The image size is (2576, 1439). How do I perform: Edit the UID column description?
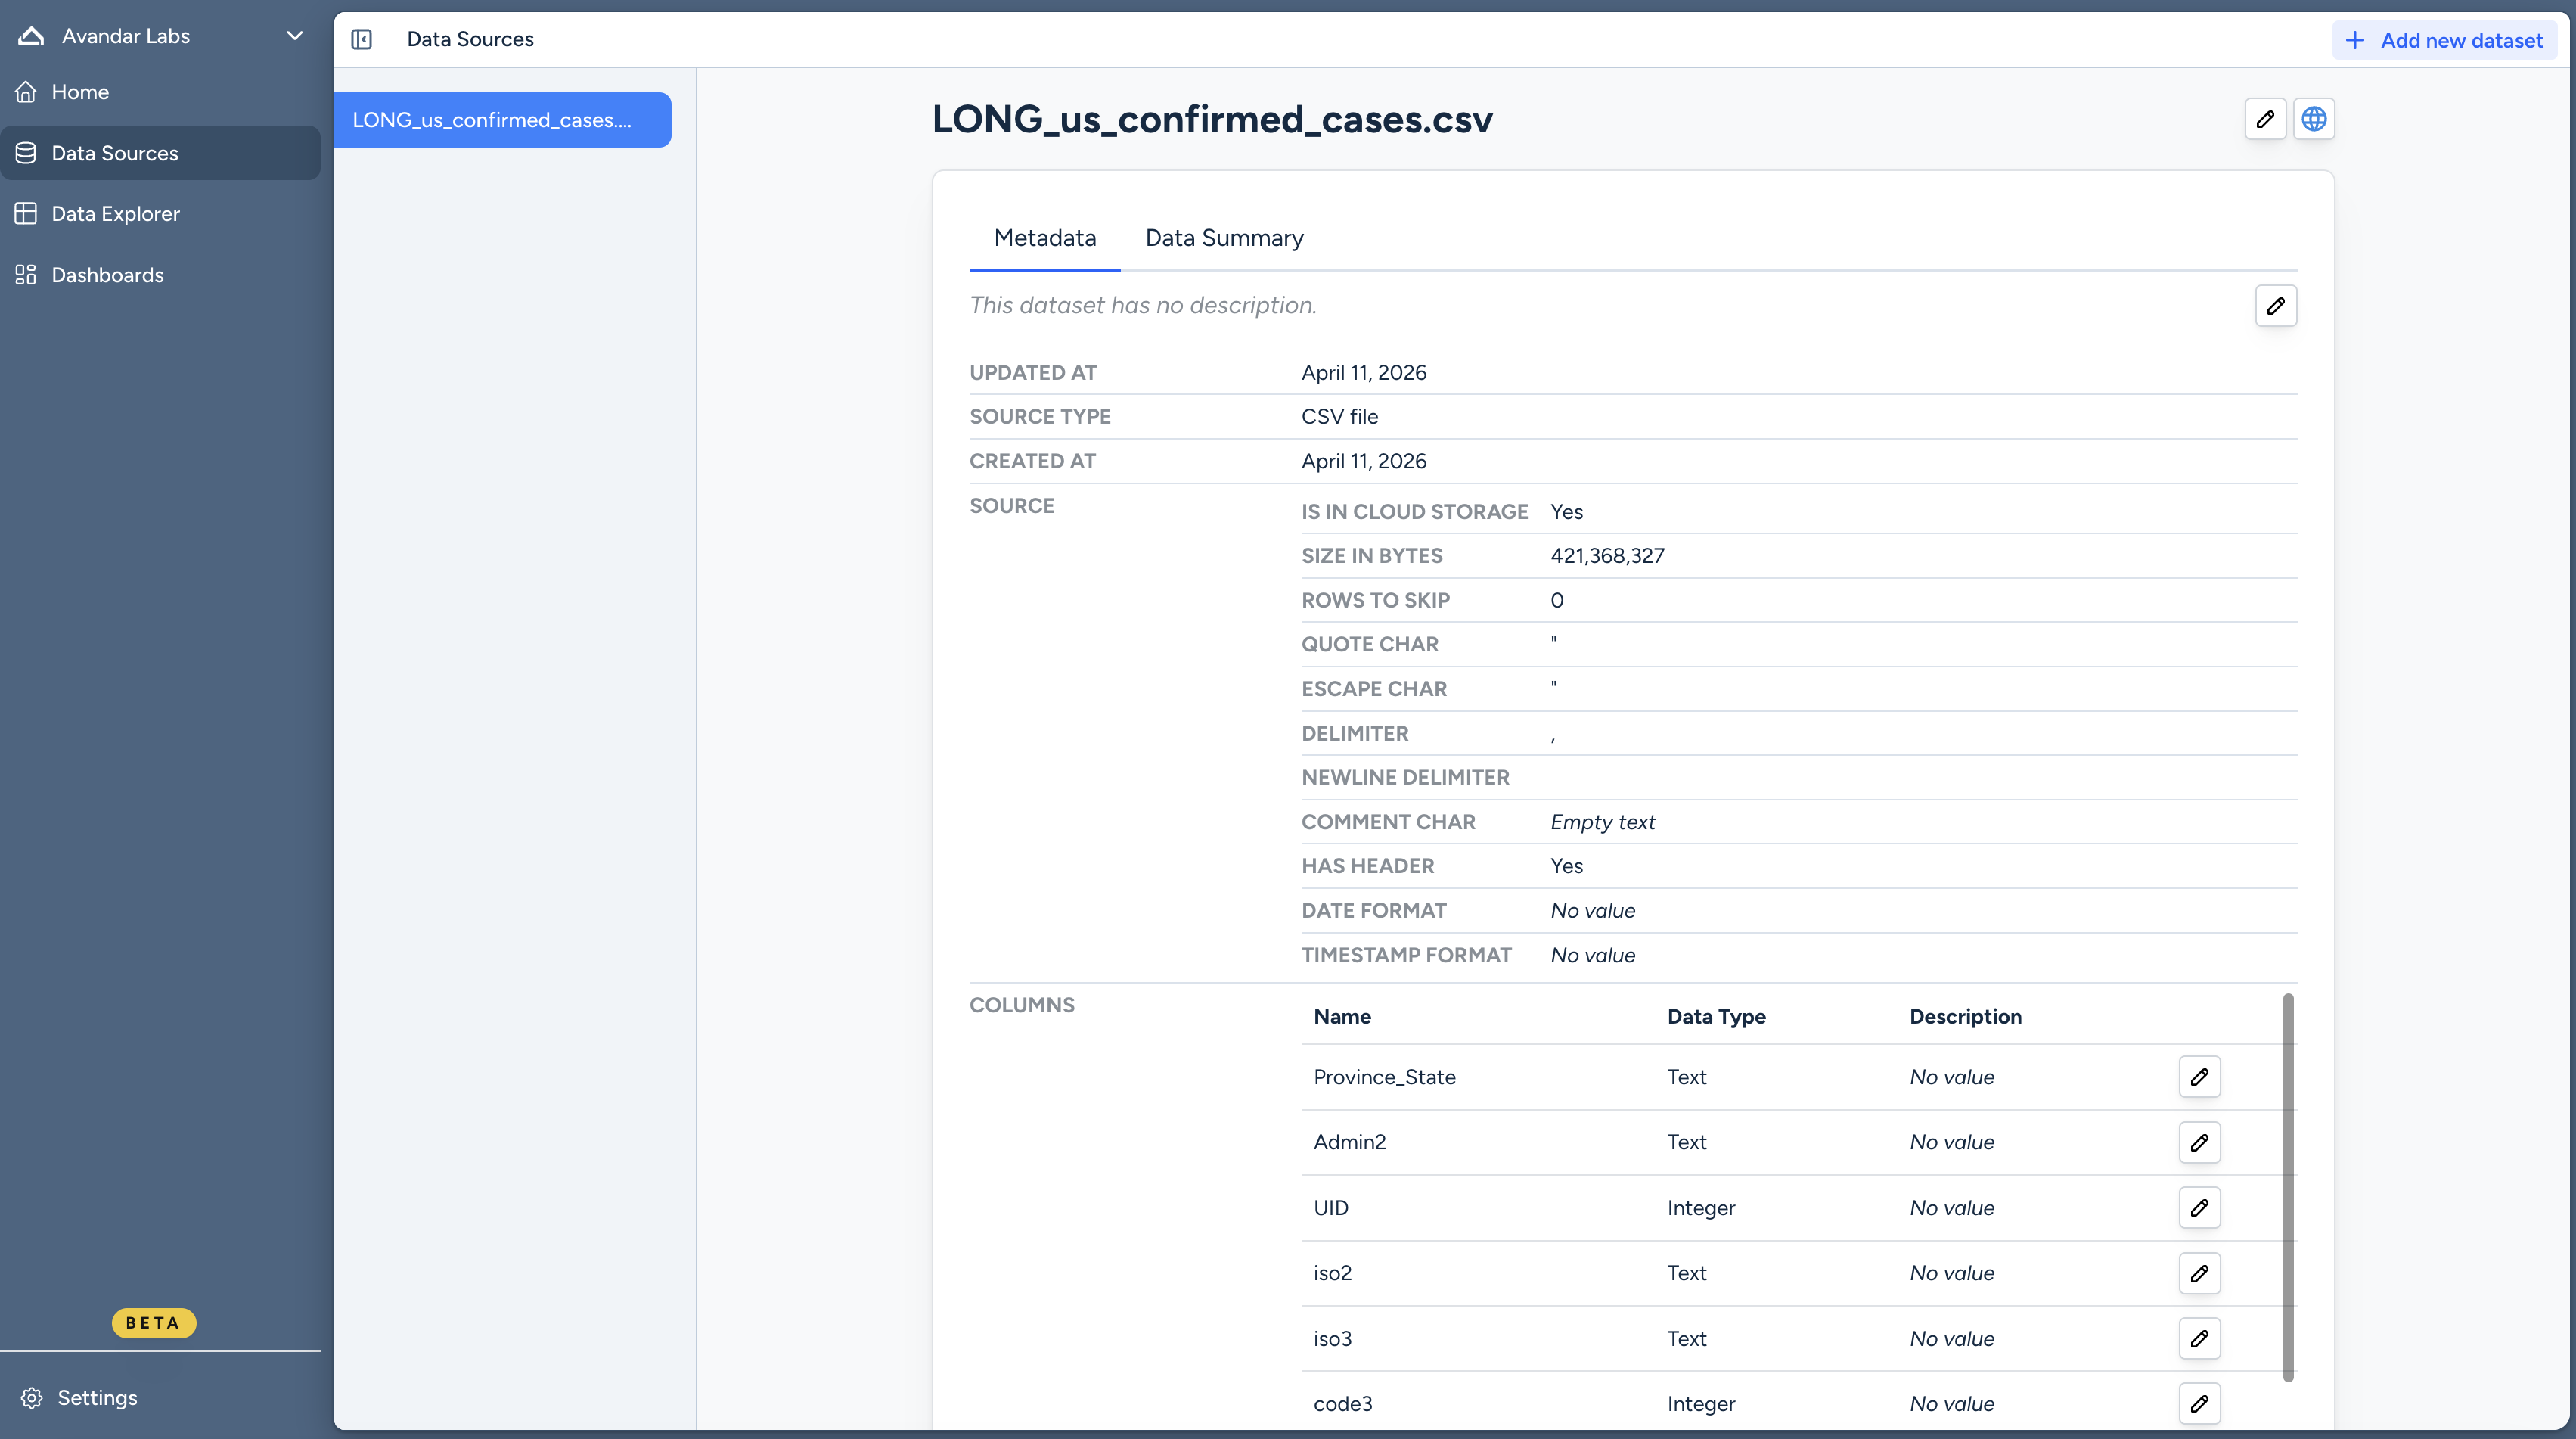click(x=2200, y=1207)
